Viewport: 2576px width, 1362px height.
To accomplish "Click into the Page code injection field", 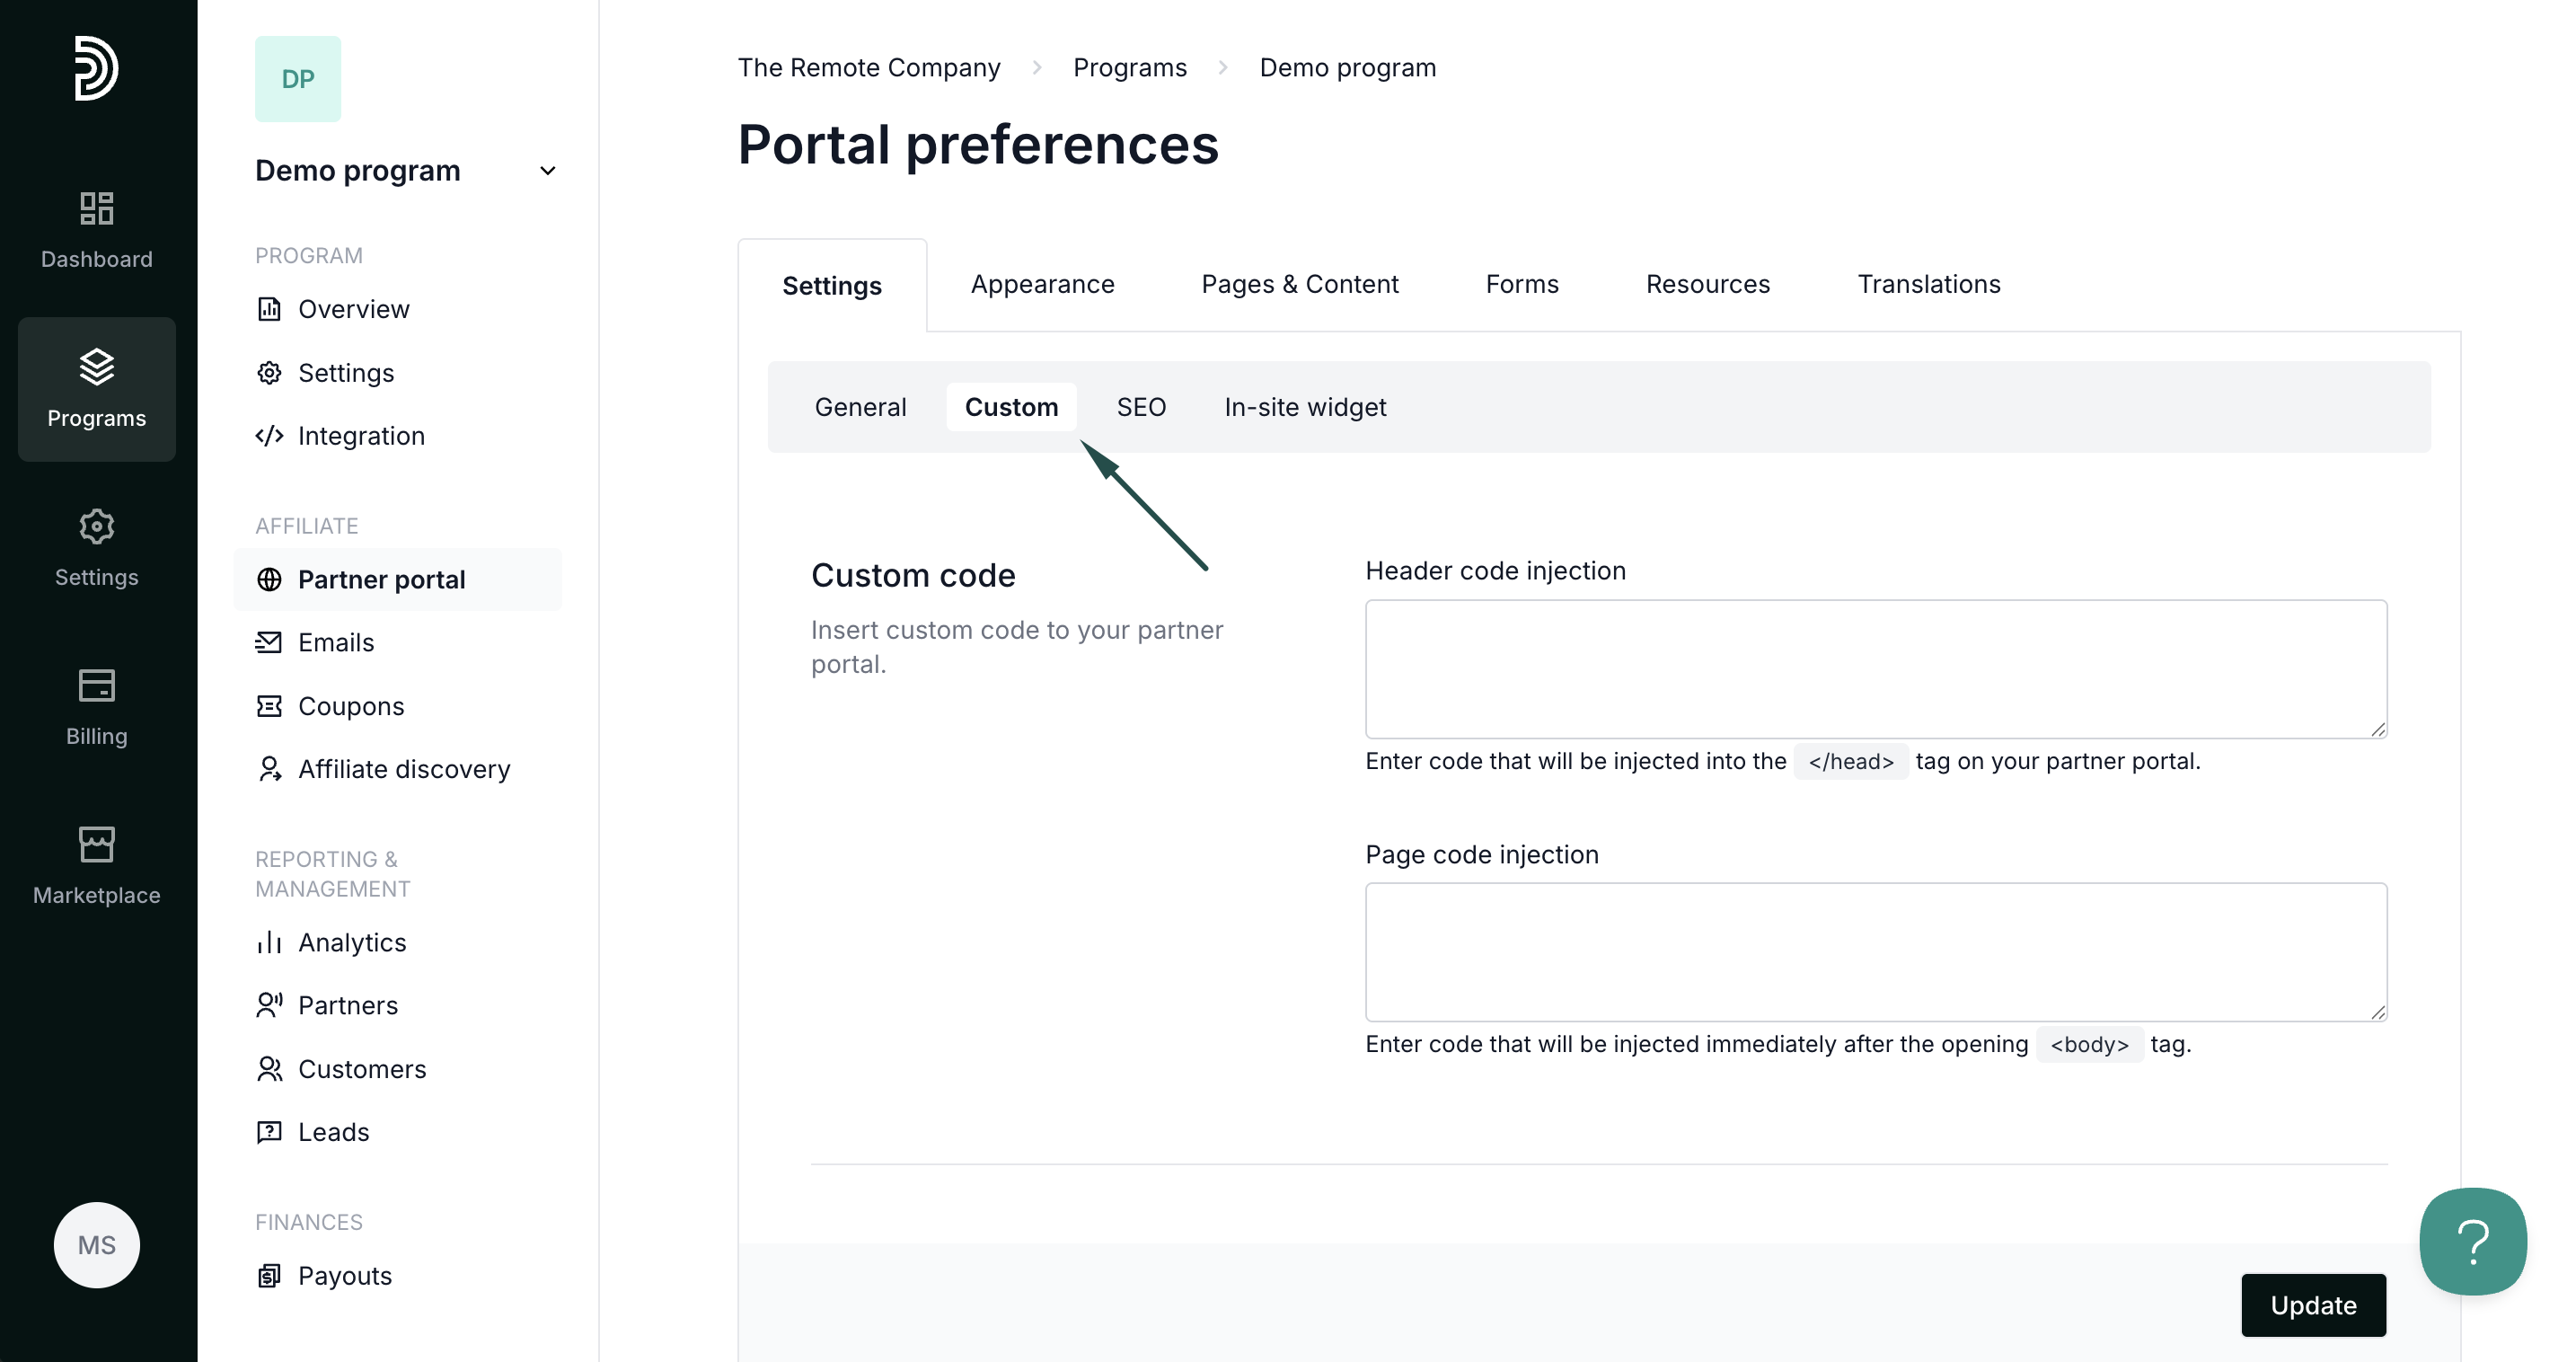I will [x=1875, y=952].
